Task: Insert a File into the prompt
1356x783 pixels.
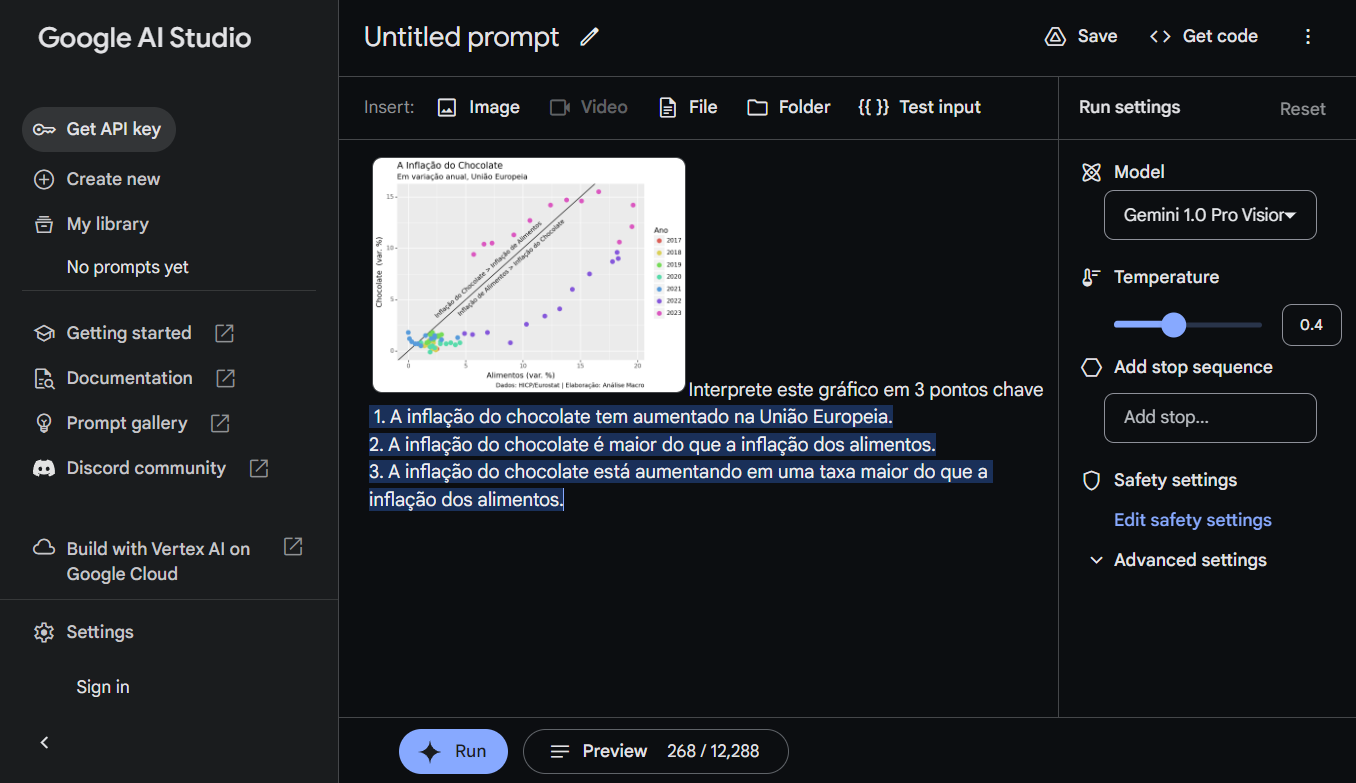Action: pyautogui.click(x=688, y=107)
